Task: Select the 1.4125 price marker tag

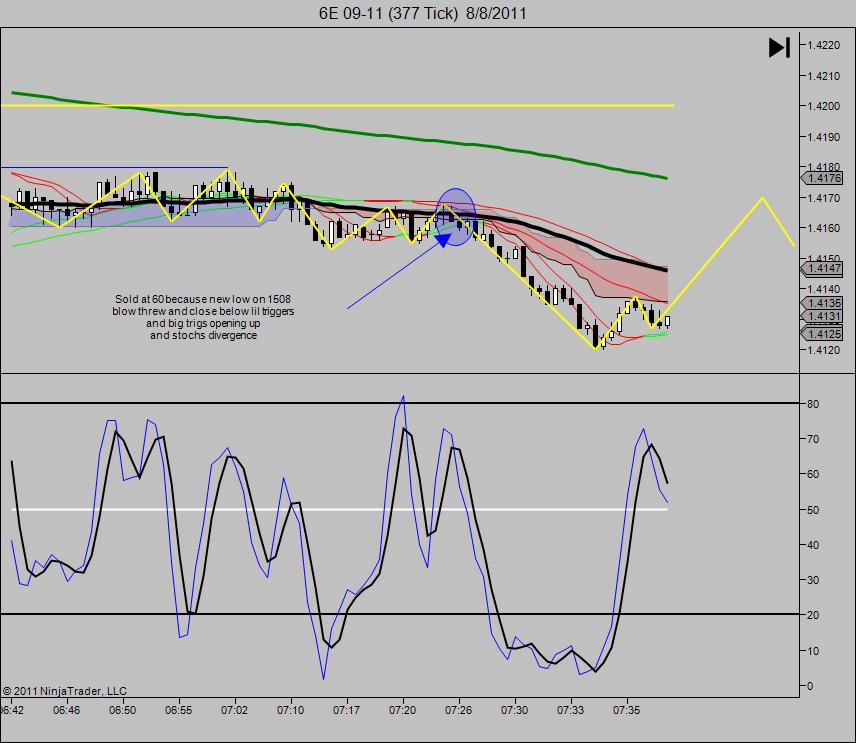Action: [x=822, y=334]
